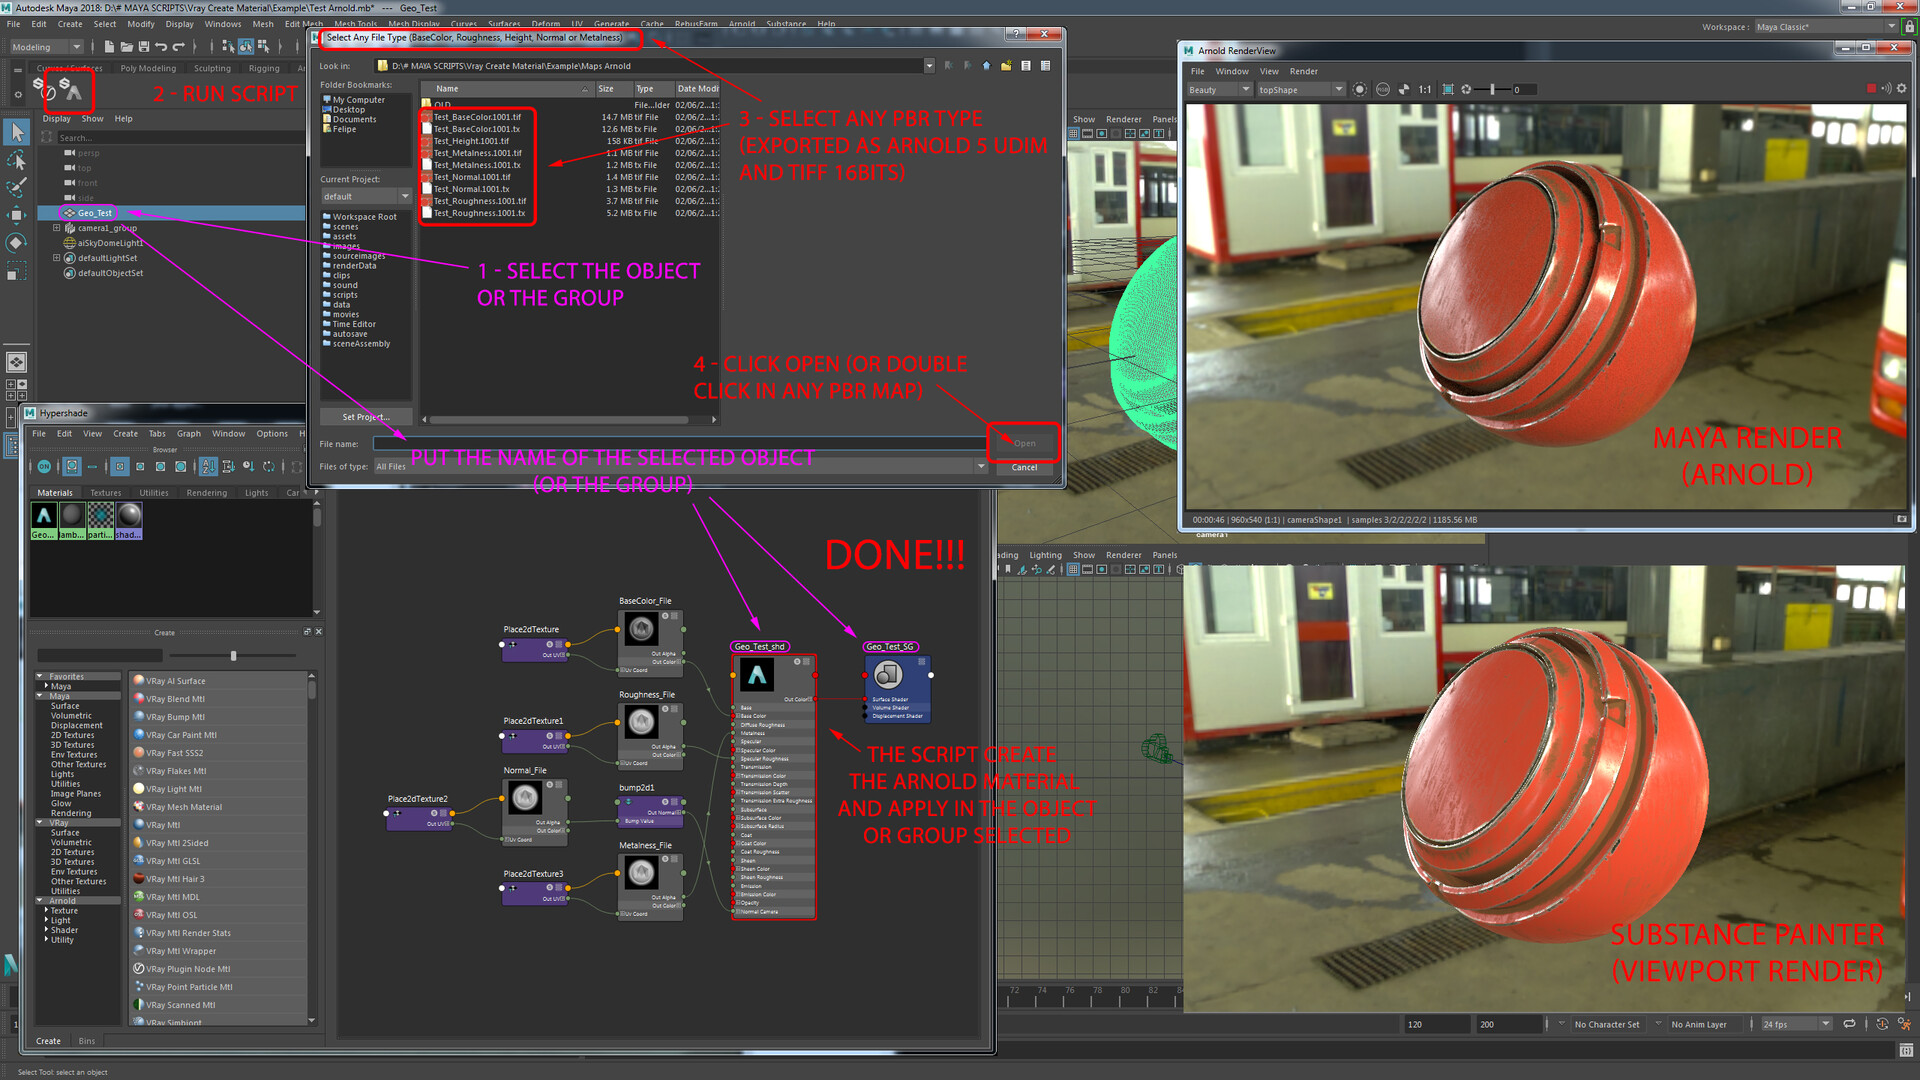Toggle the red record indicator in RenderView toolbar
This screenshot has height=1080, width=1920.
(x=1871, y=88)
